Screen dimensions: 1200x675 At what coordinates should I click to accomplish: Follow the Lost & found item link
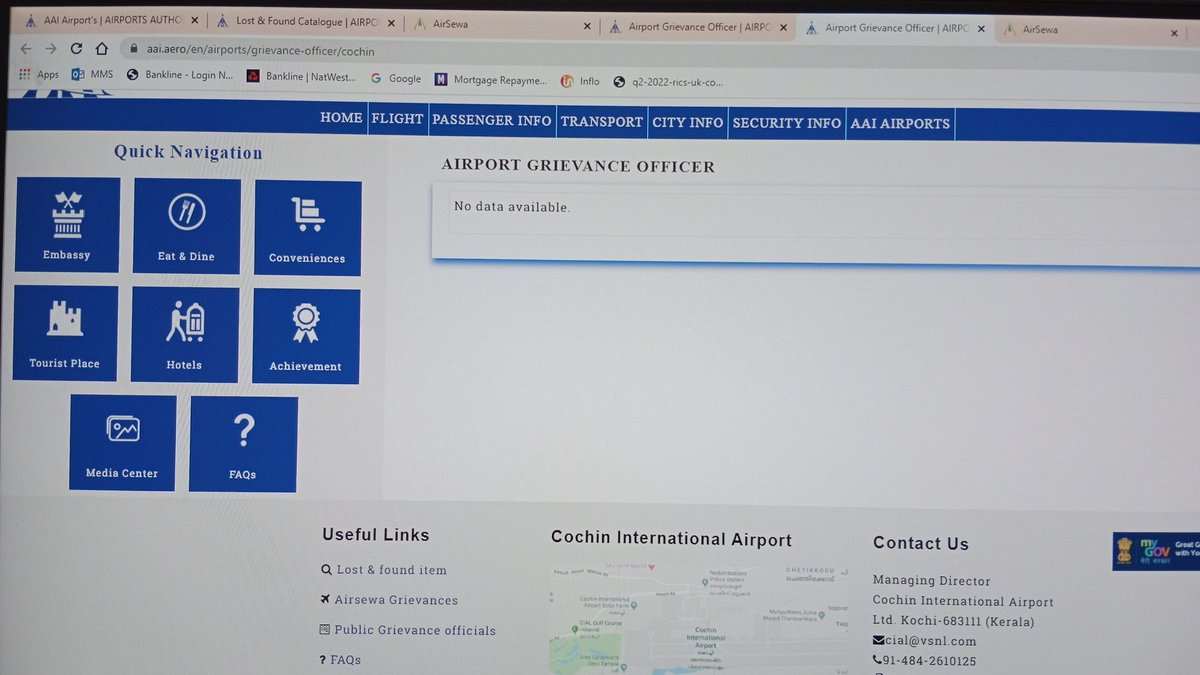point(384,570)
